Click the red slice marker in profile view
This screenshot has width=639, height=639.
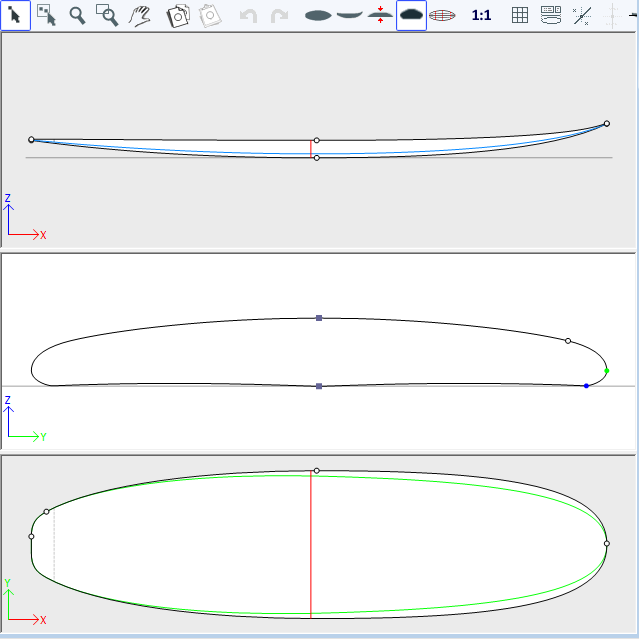(311, 149)
